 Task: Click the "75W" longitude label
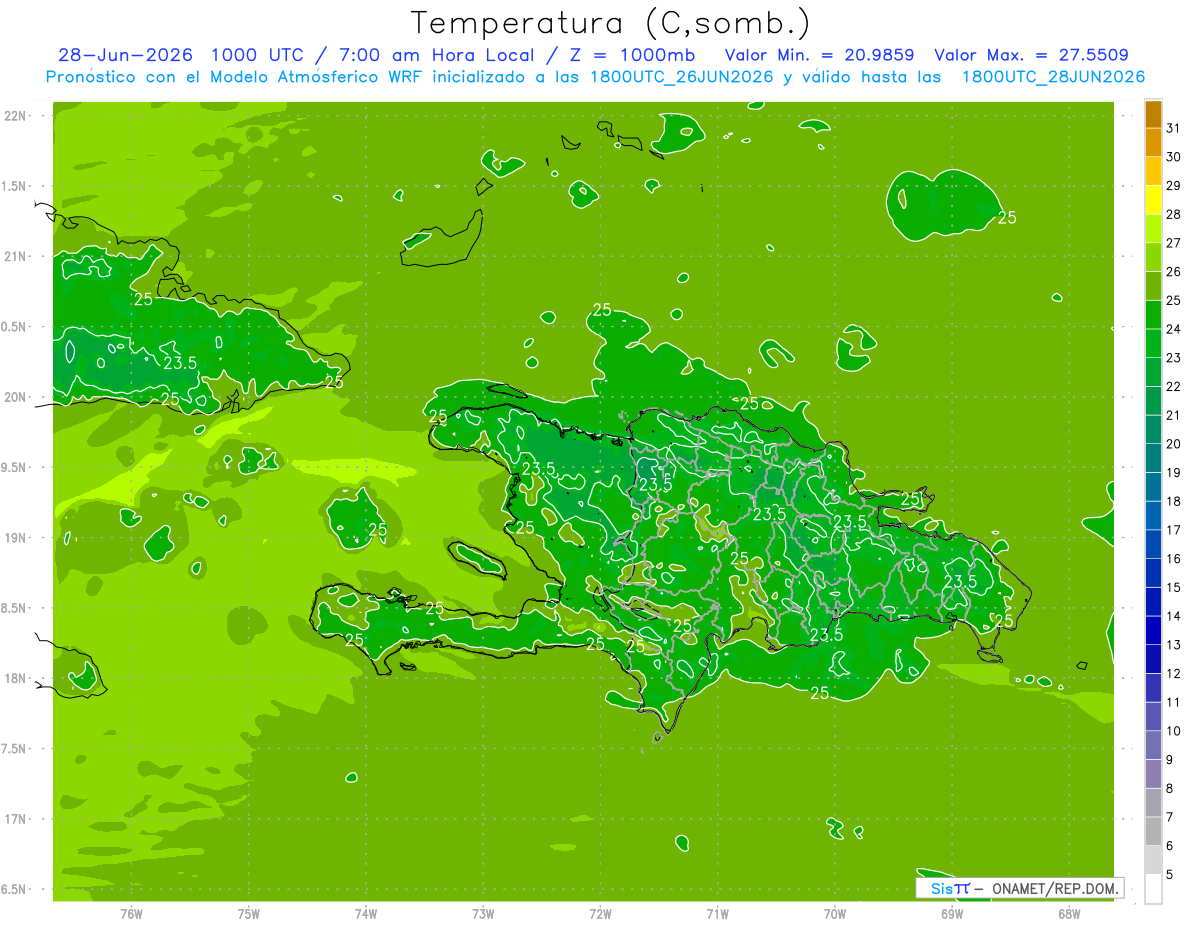point(249,913)
